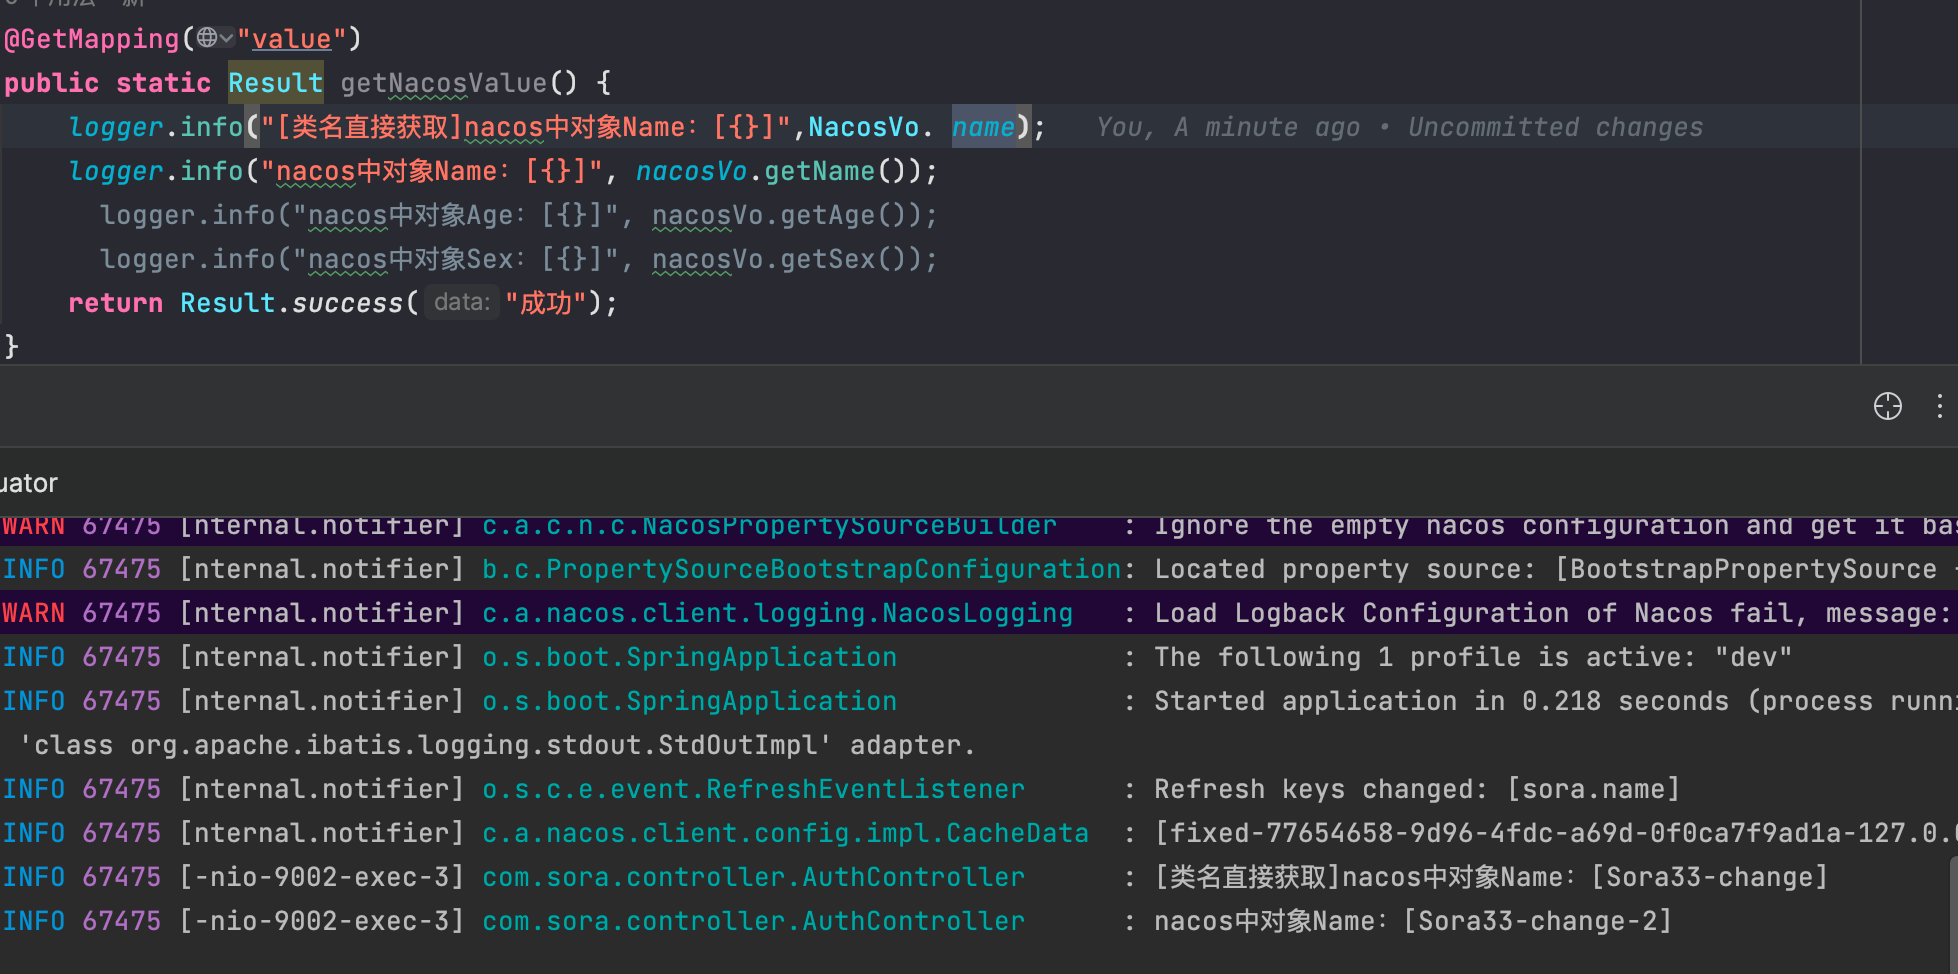Click the 'data:' parameter inlay hint
The height and width of the screenshot is (974, 1958).
click(x=461, y=302)
